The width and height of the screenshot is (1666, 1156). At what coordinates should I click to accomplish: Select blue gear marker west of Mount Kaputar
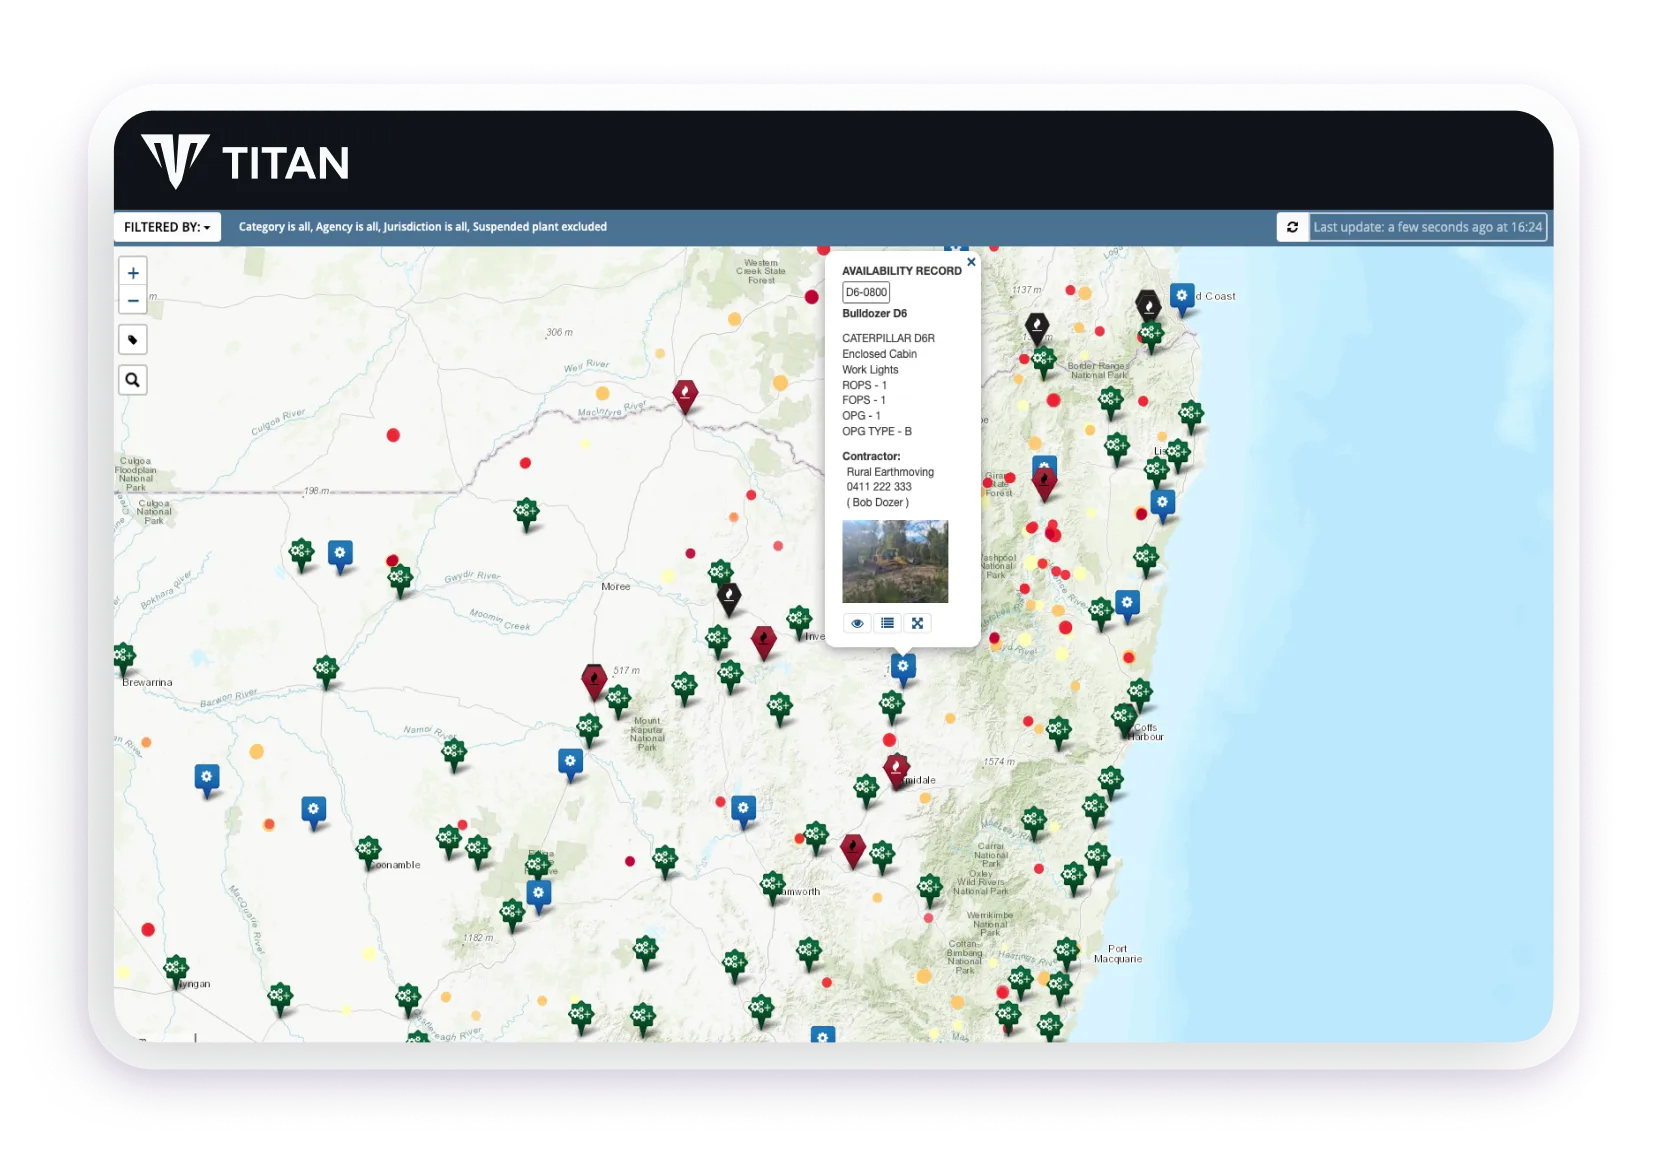click(x=570, y=765)
